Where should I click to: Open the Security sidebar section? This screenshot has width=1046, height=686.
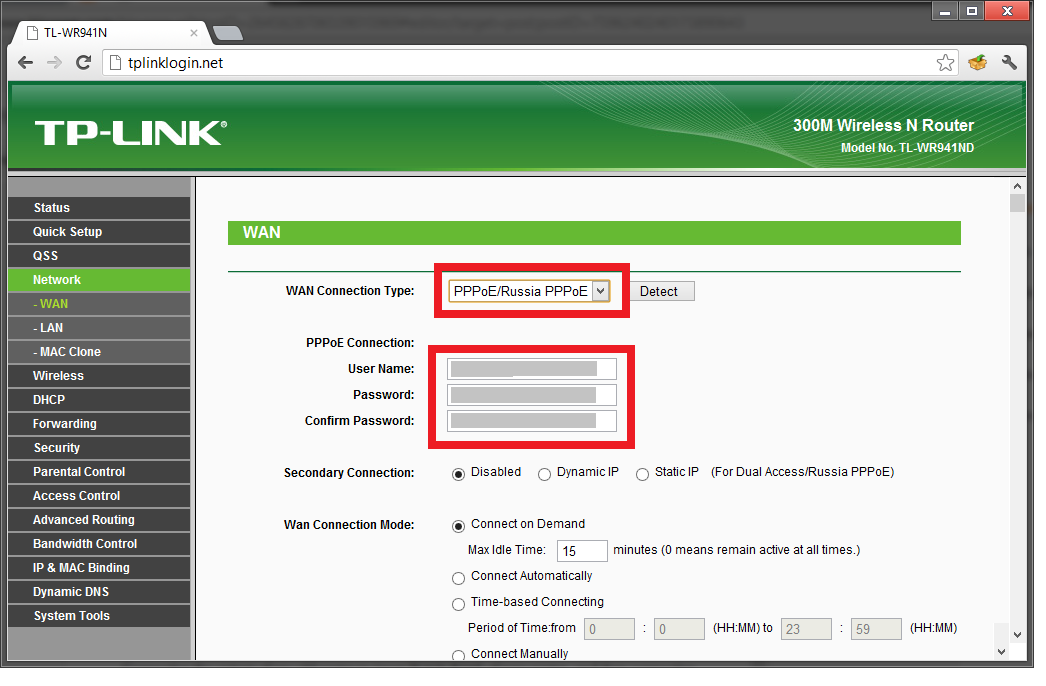(x=99, y=448)
